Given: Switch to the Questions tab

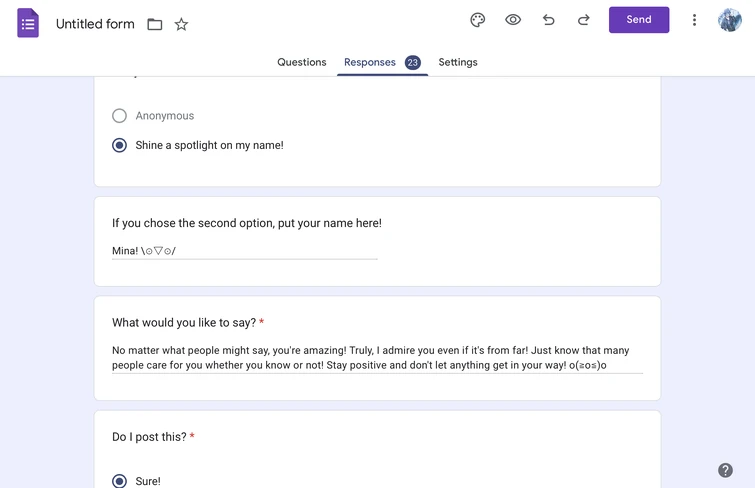Looking at the screenshot, I should 301,62.
